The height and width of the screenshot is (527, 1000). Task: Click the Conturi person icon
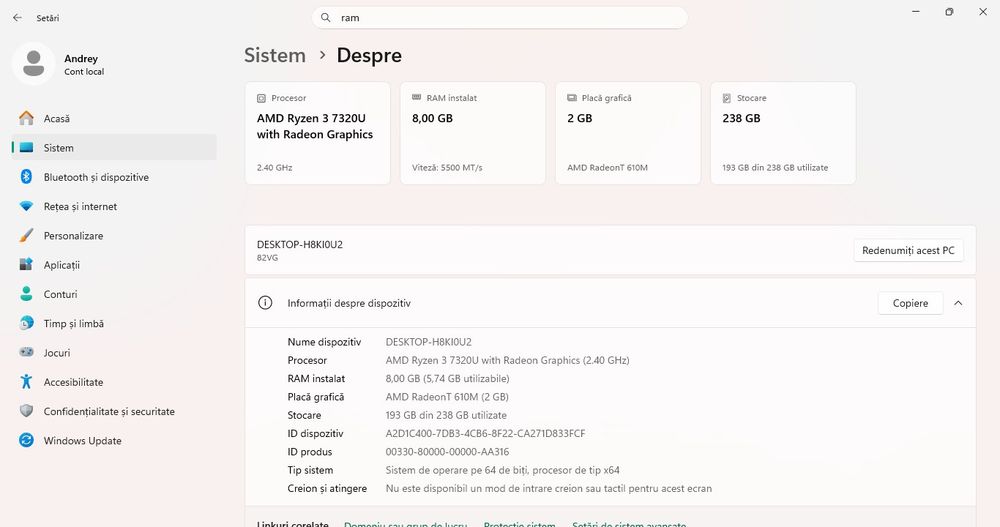click(x=26, y=293)
